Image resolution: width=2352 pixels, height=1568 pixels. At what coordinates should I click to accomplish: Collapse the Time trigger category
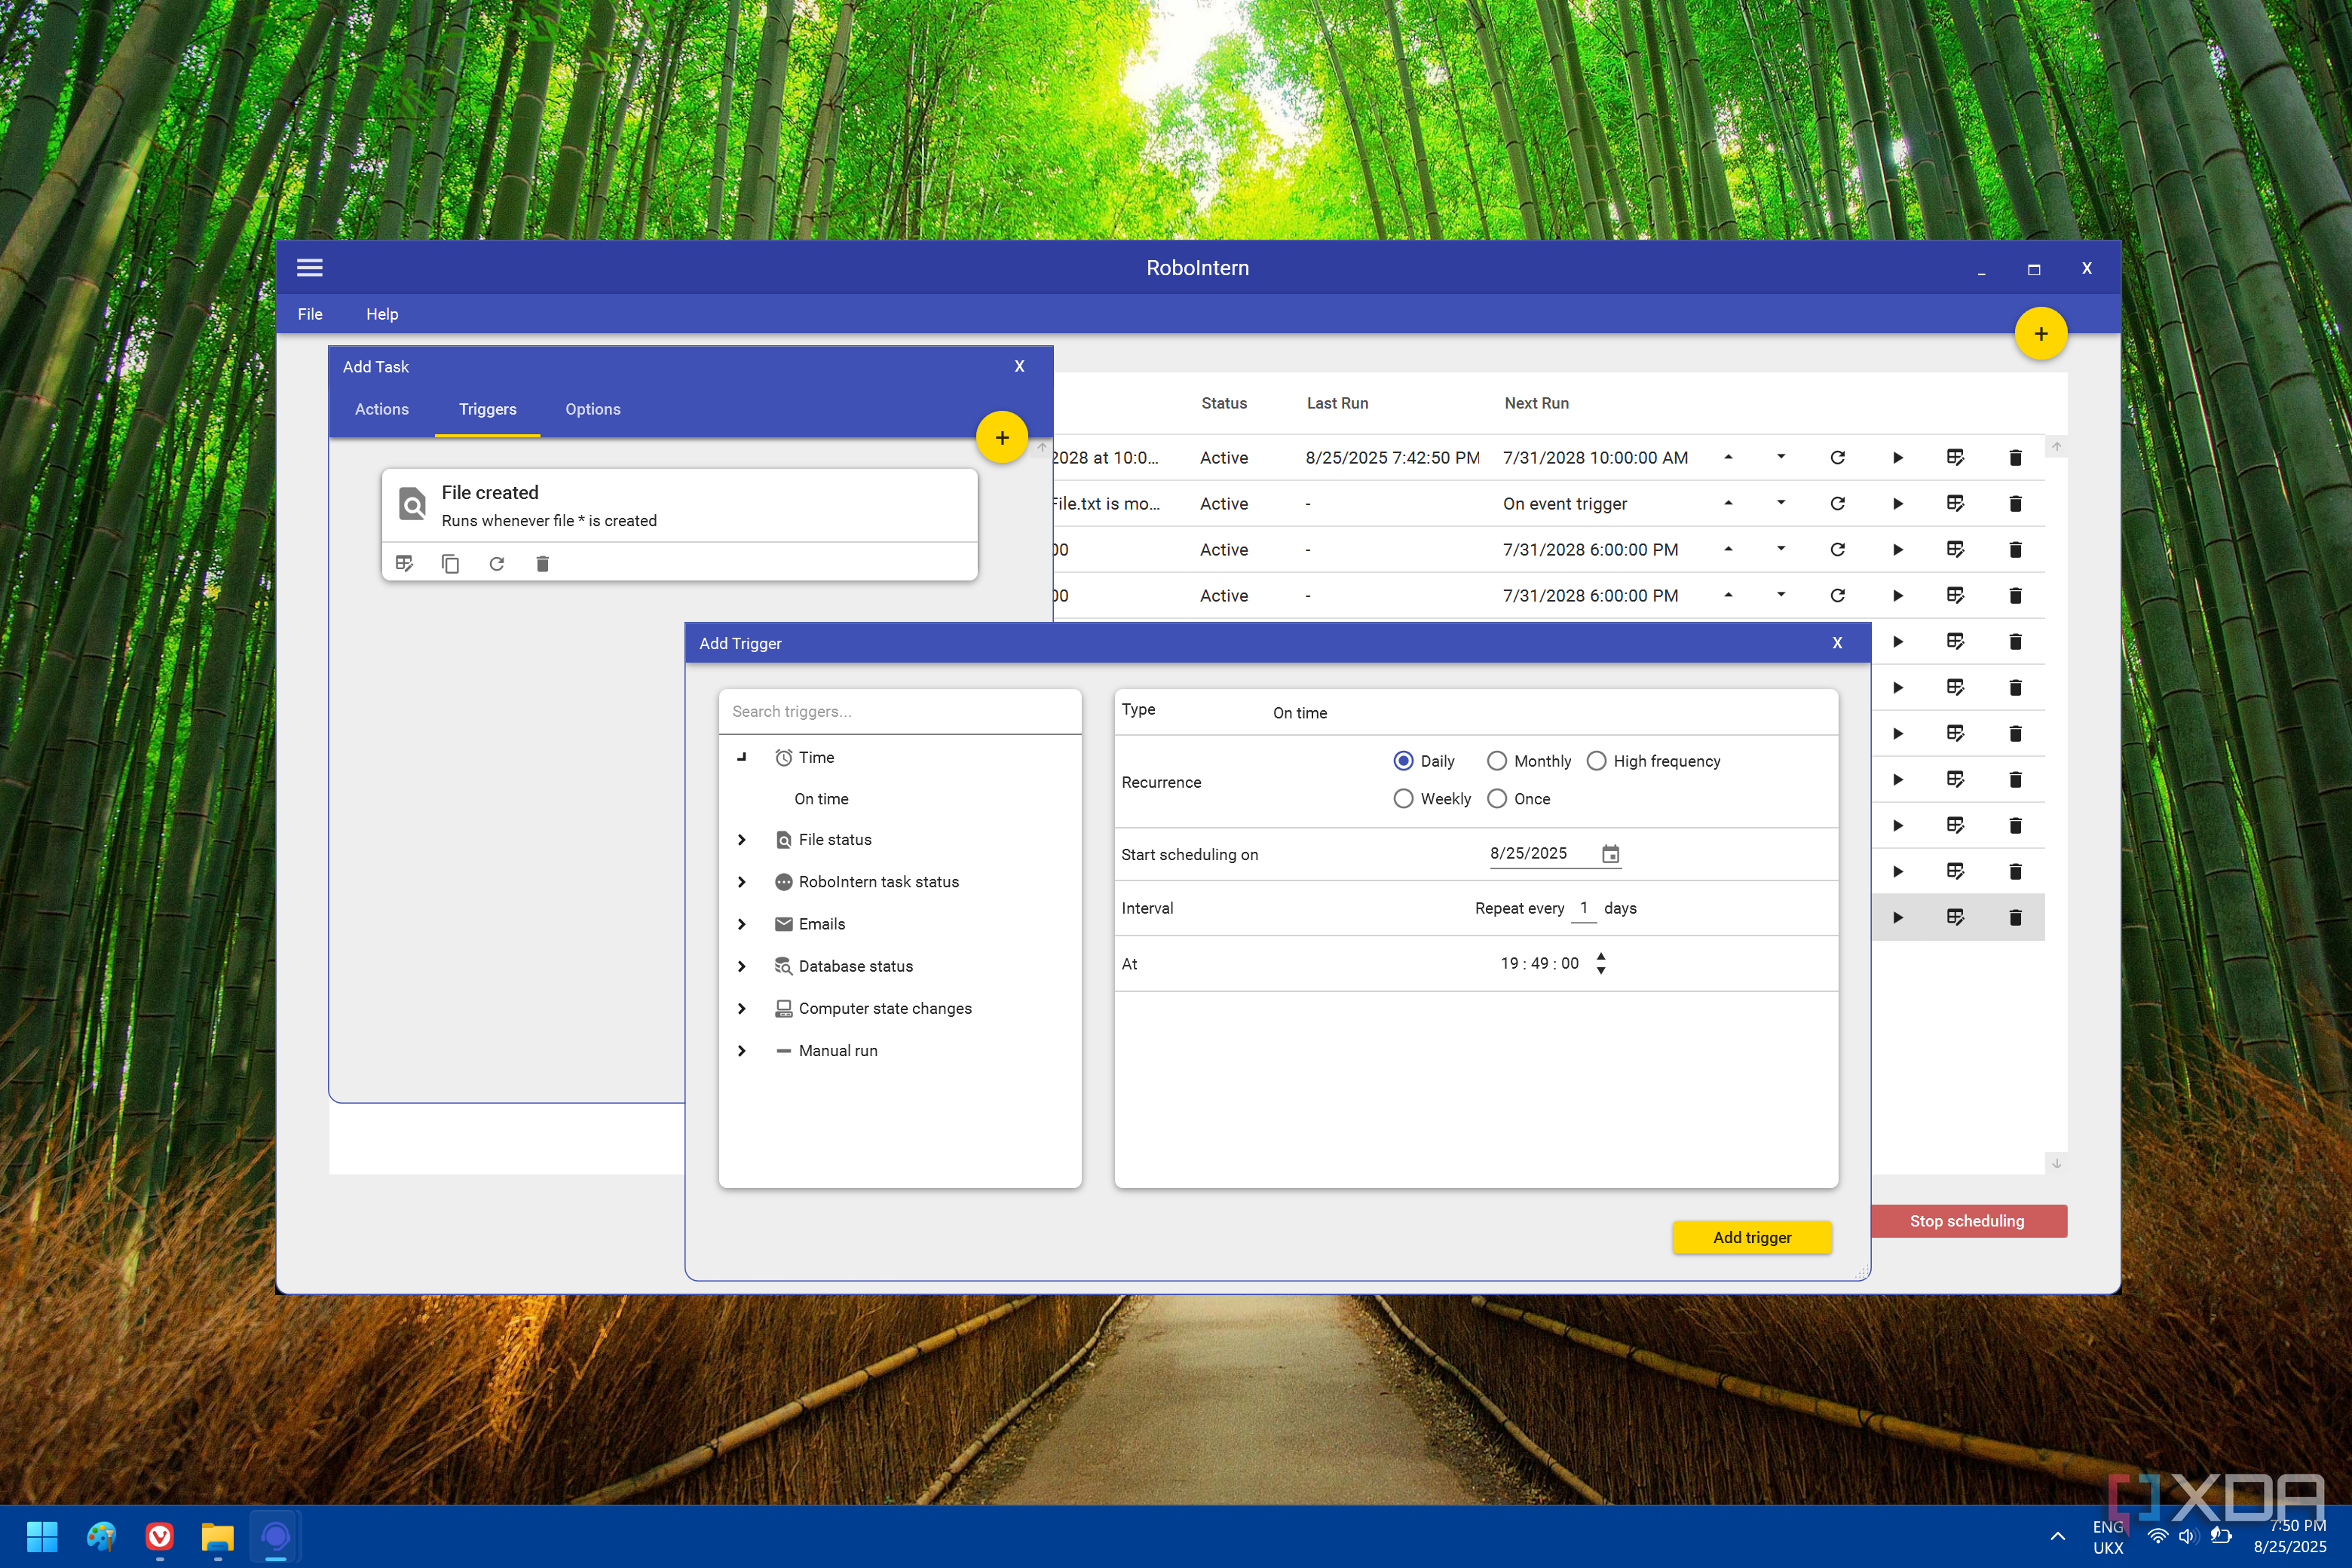tap(742, 757)
